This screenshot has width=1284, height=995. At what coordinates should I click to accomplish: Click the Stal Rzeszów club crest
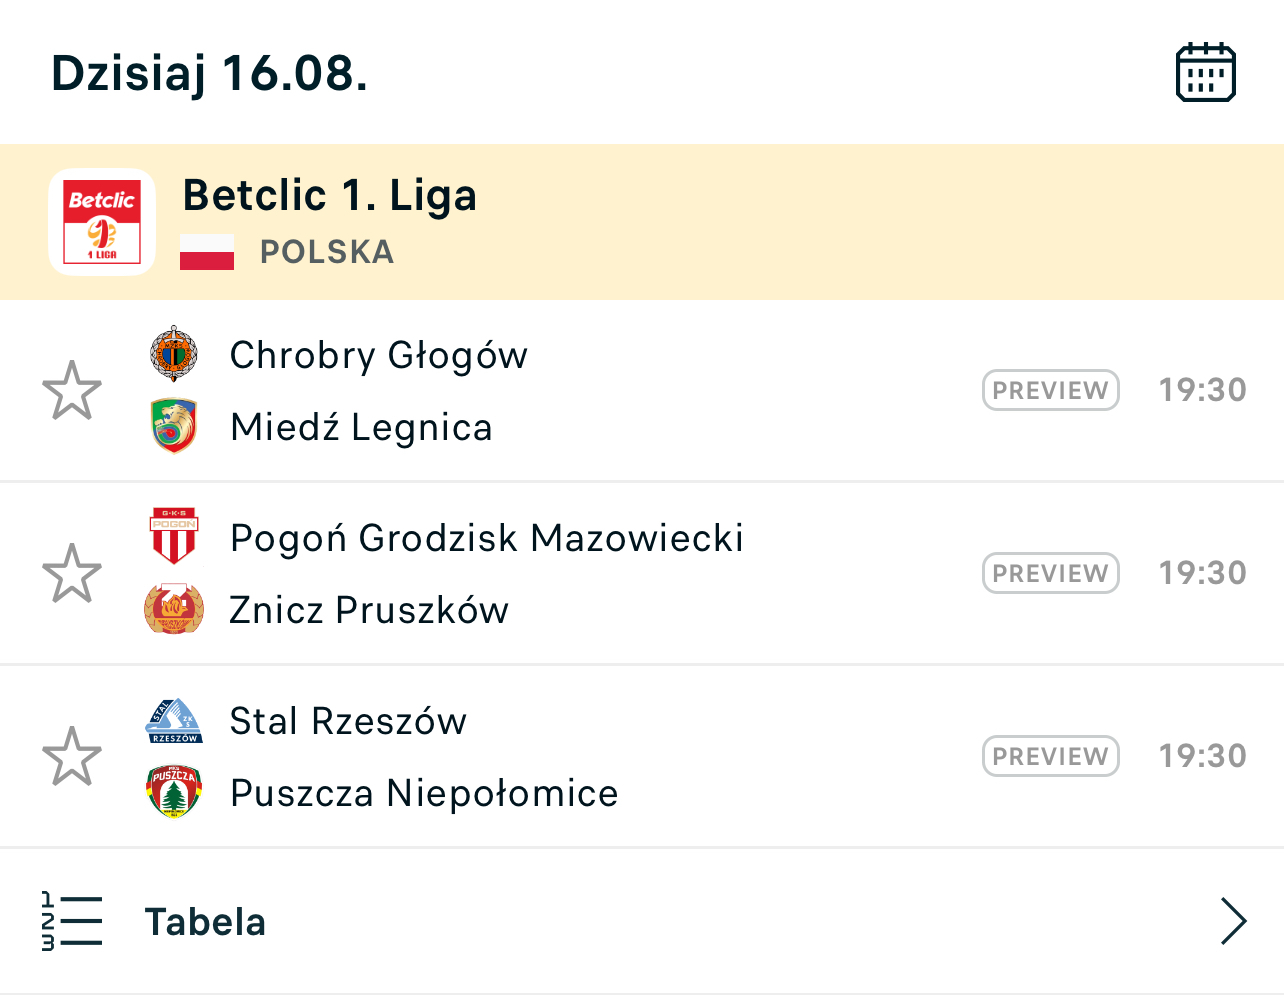pyautogui.click(x=174, y=721)
